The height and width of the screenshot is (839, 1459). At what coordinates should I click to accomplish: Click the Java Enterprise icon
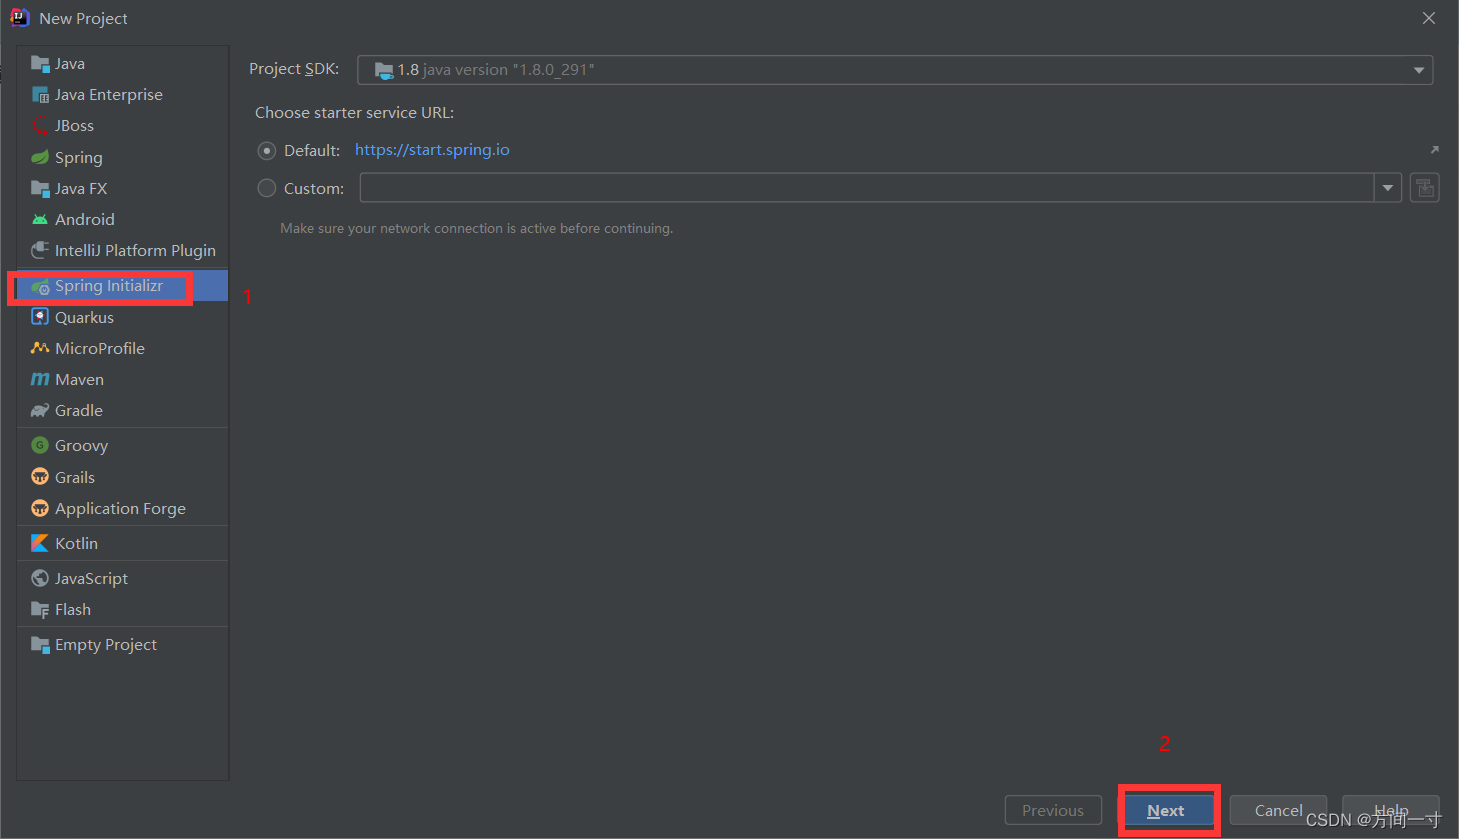coord(40,95)
